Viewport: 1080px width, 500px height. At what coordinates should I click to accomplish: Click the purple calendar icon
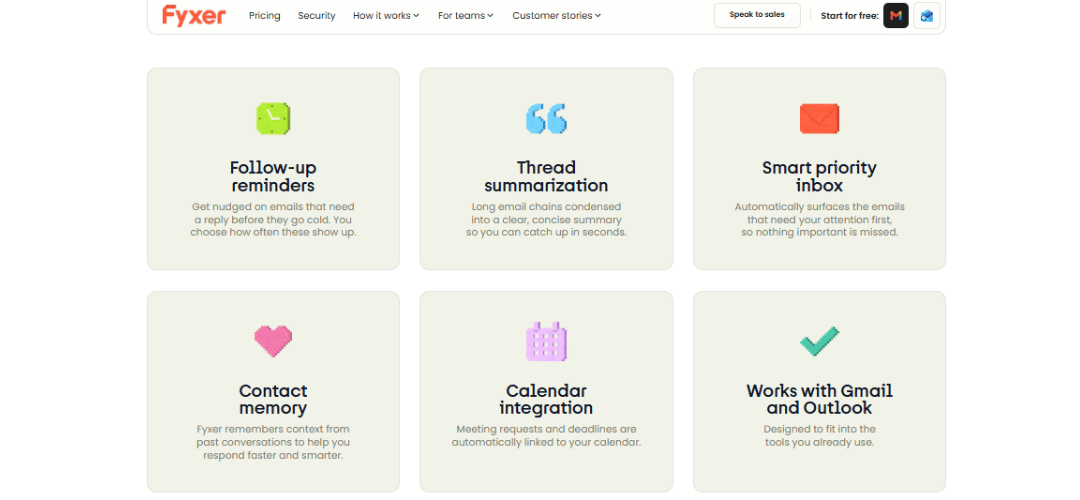click(546, 342)
